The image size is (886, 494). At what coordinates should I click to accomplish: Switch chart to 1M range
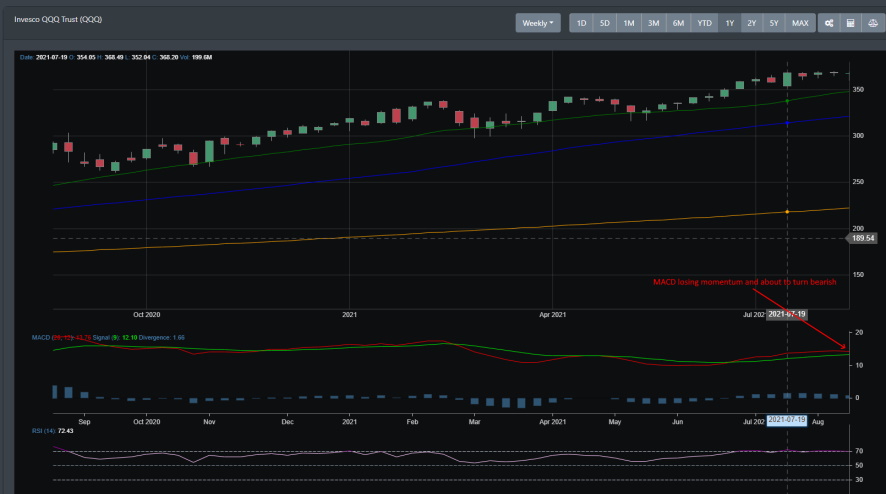coord(629,23)
